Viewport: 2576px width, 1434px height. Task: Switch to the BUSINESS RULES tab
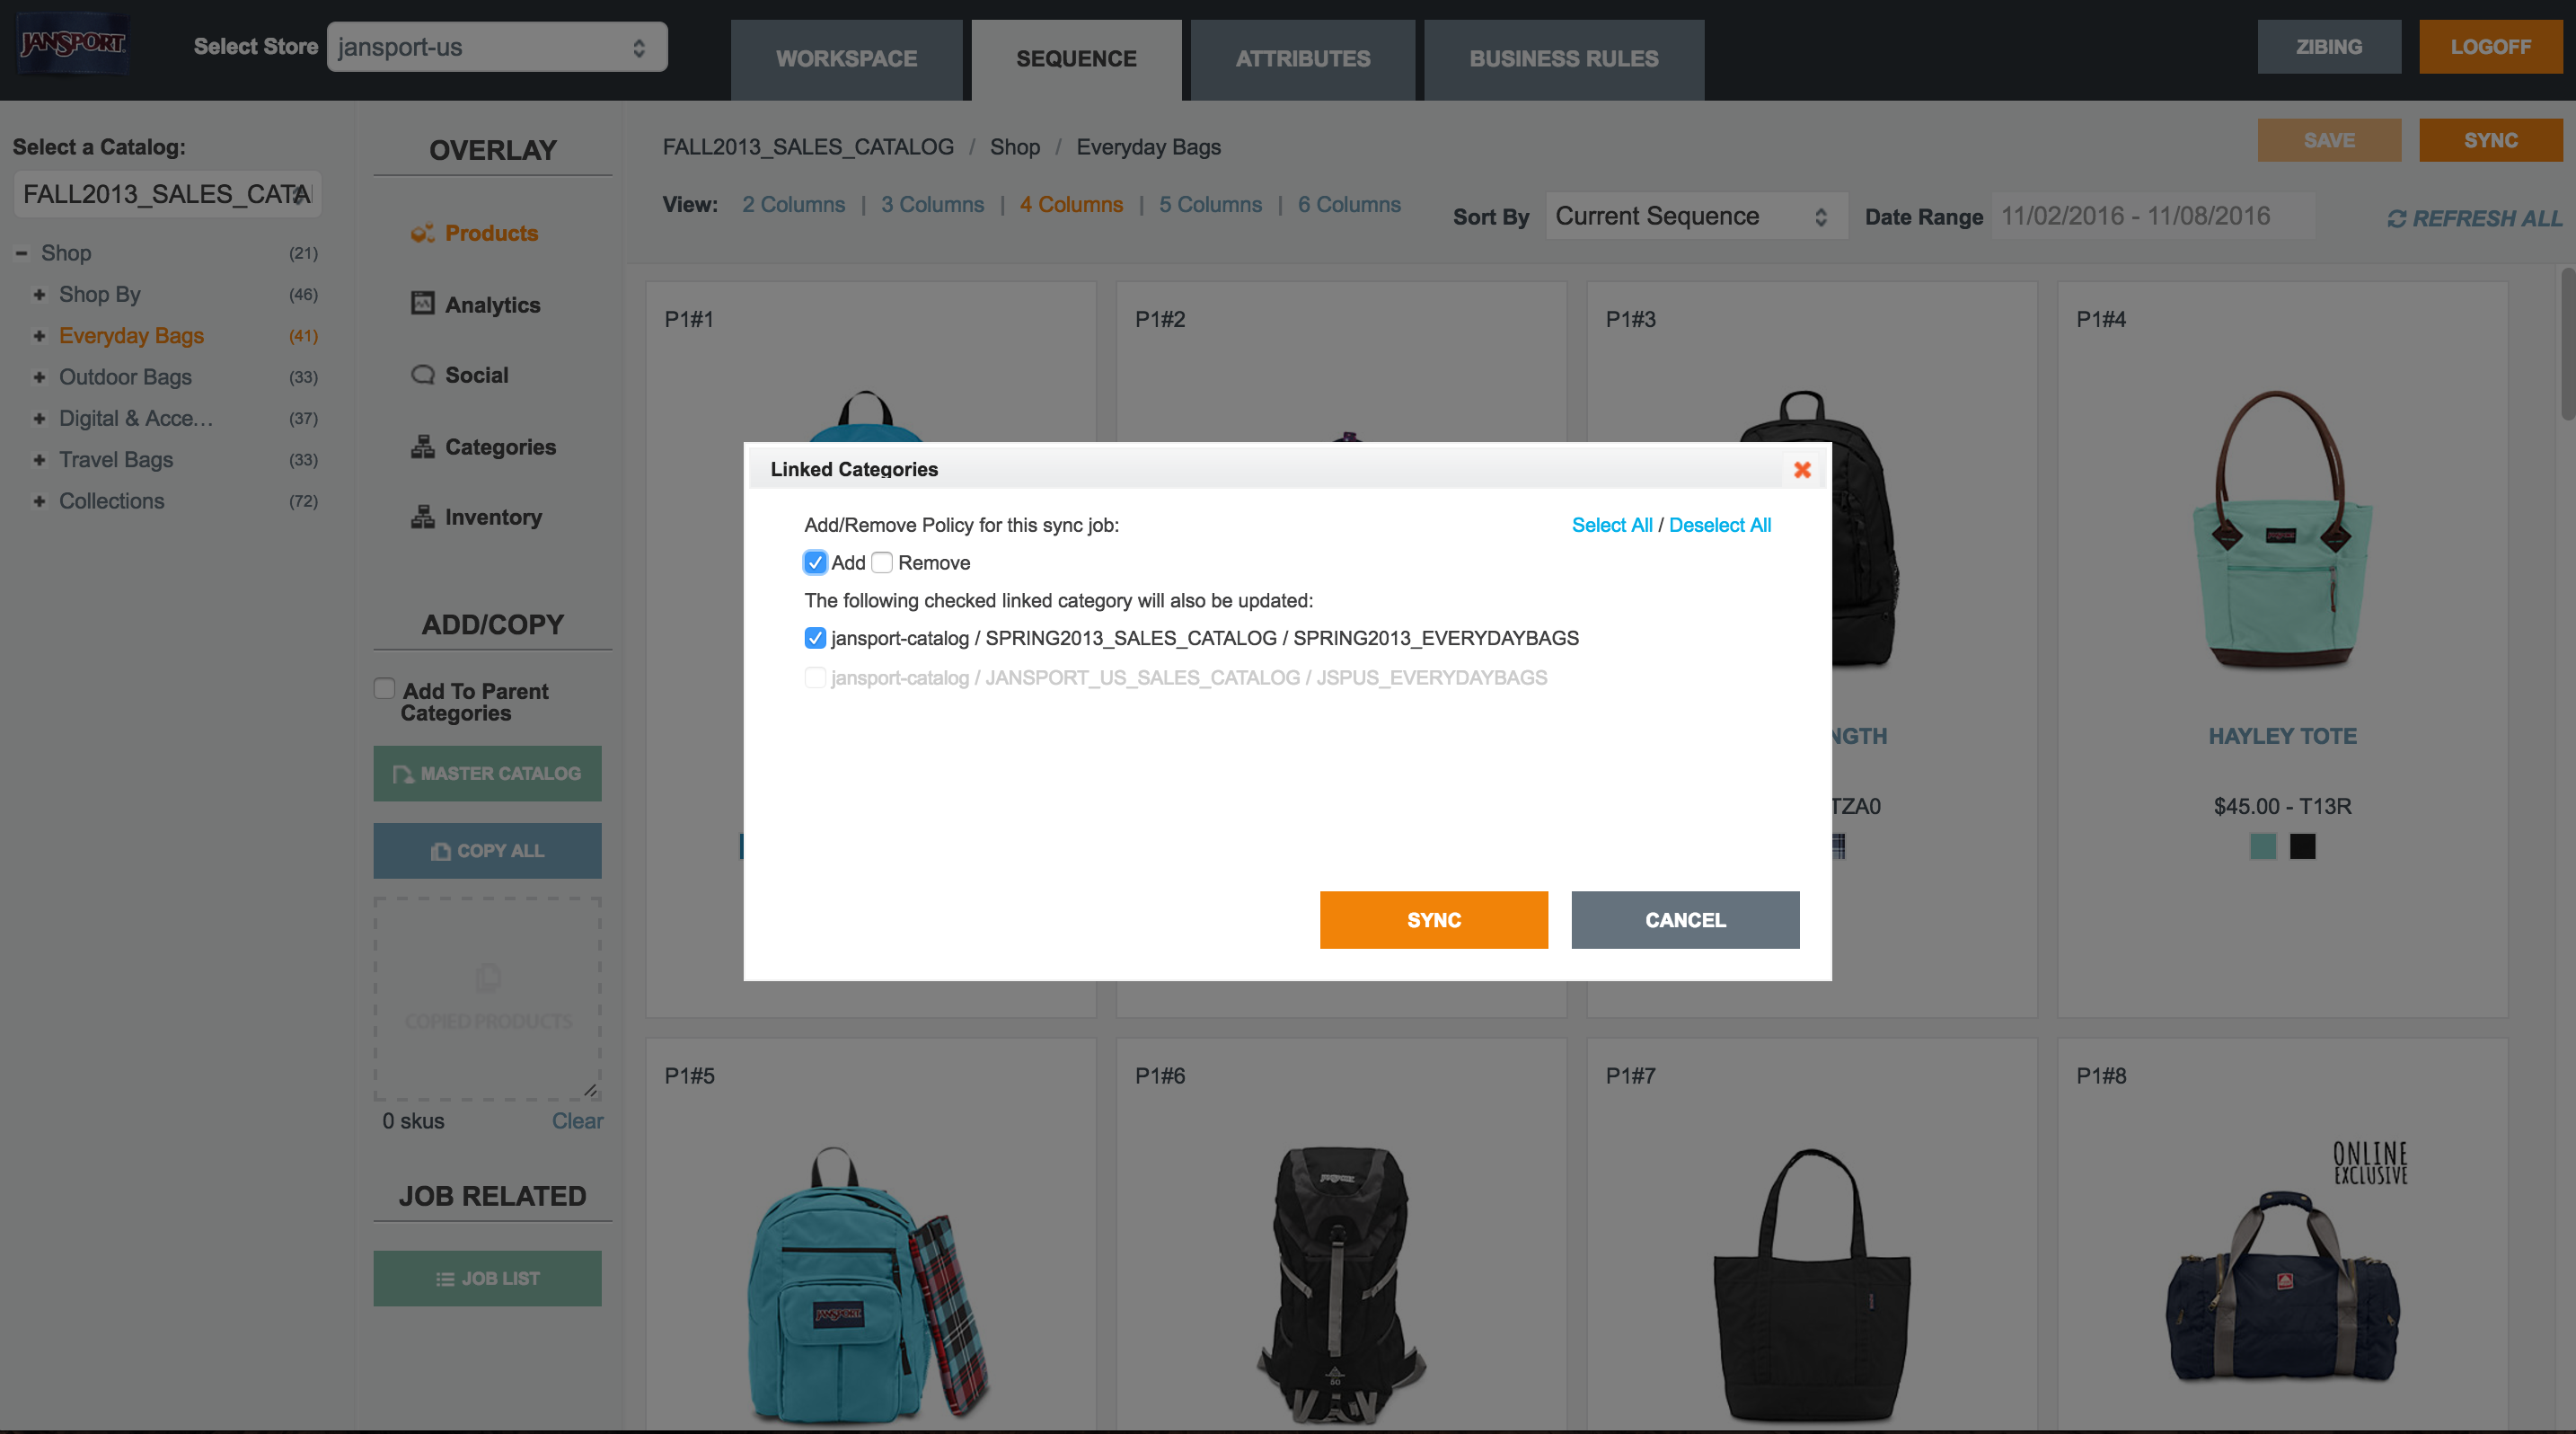1564,59
